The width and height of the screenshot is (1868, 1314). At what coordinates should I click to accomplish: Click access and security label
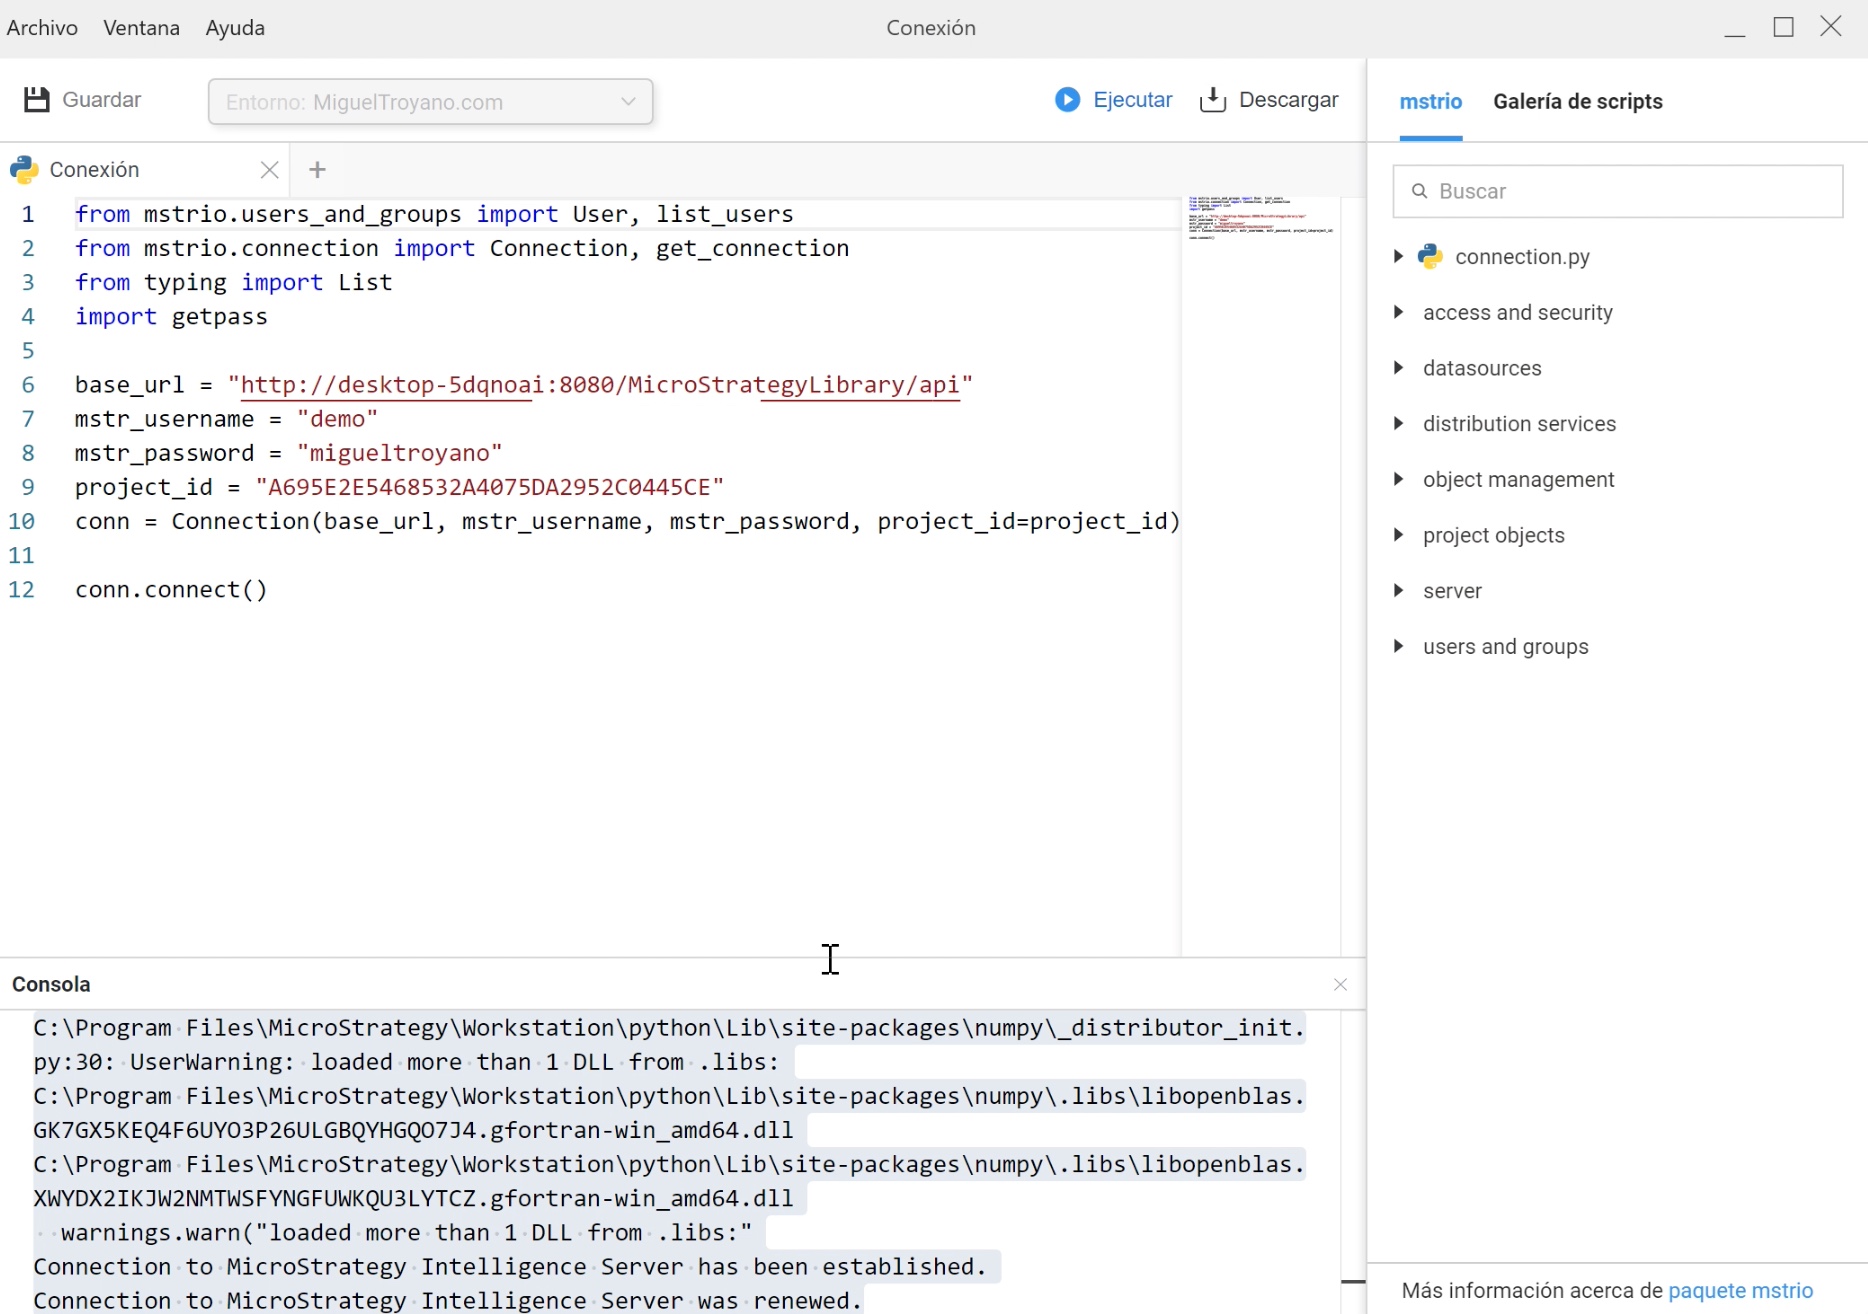coord(1517,313)
